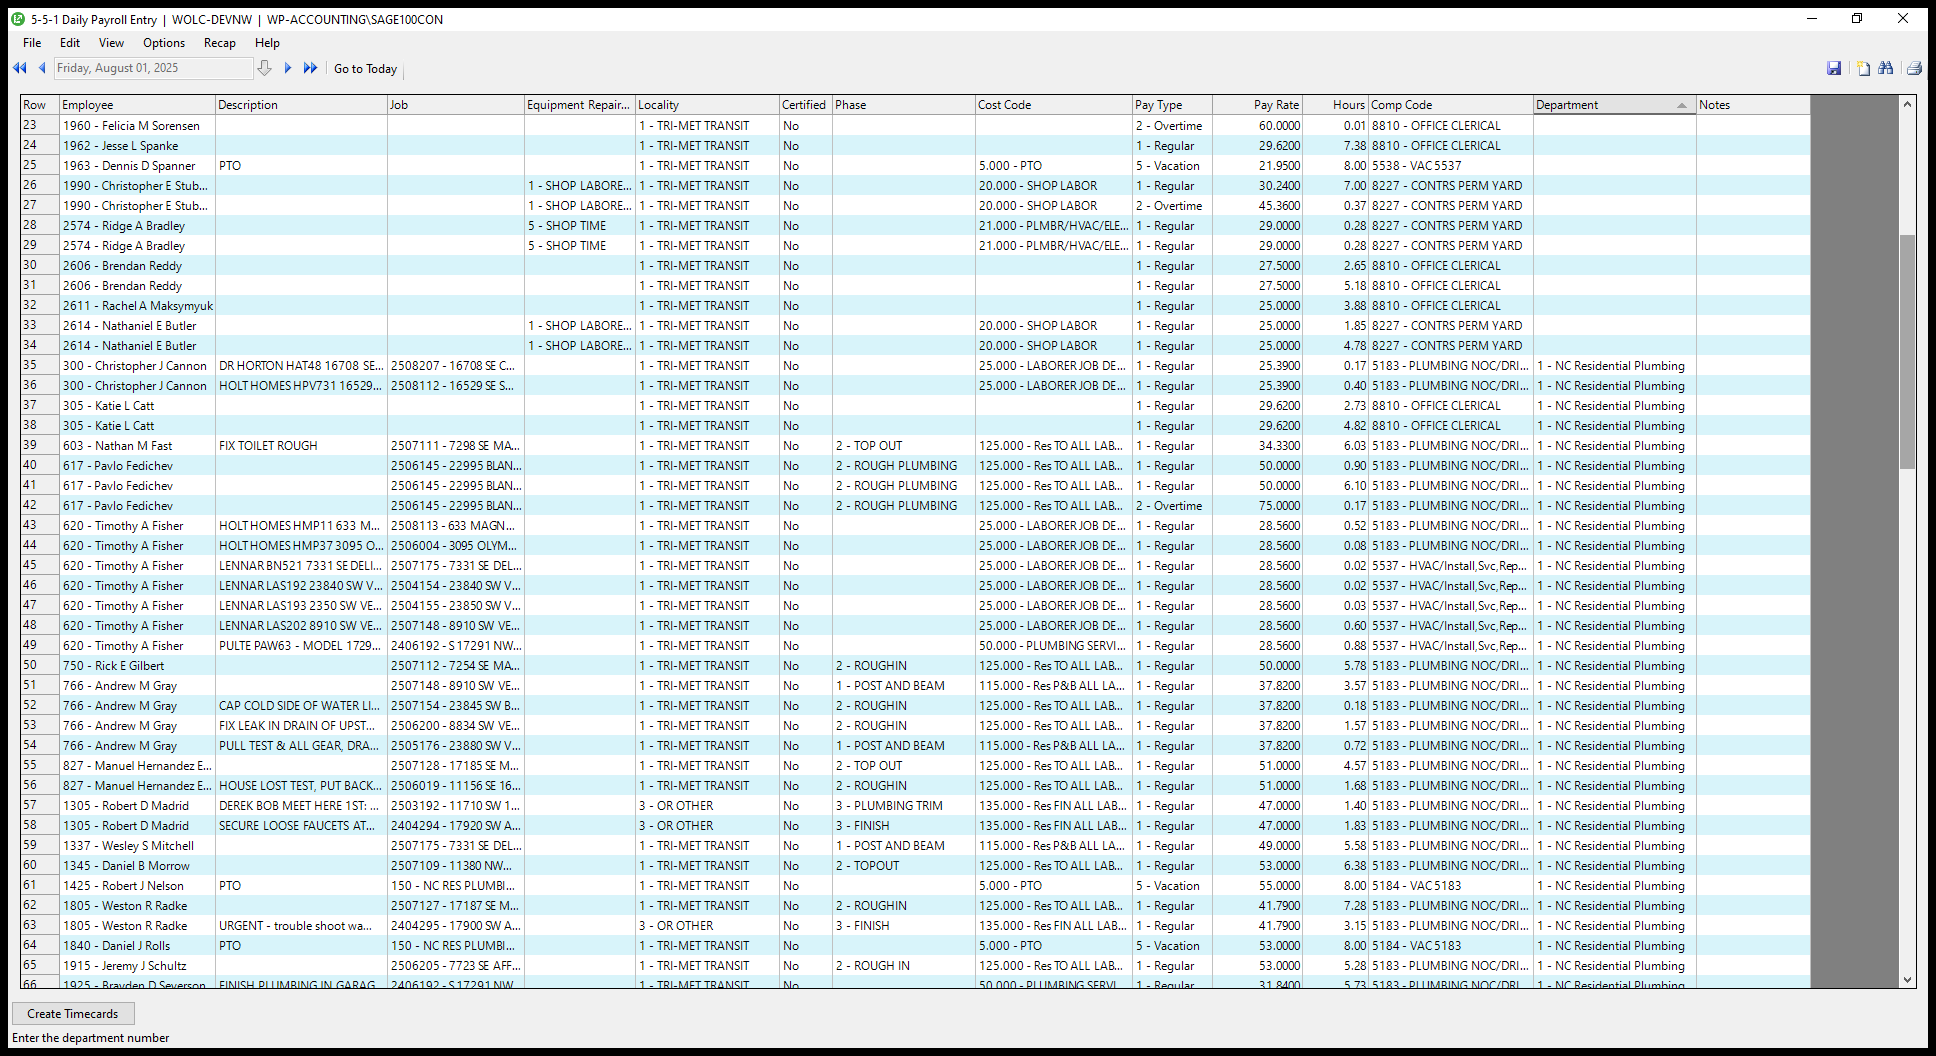Image resolution: width=1936 pixels, height=1056 pixels.
Task: Toggle the Department column sort arrow
Action: pyautogui.click(x=1682, y=105)
